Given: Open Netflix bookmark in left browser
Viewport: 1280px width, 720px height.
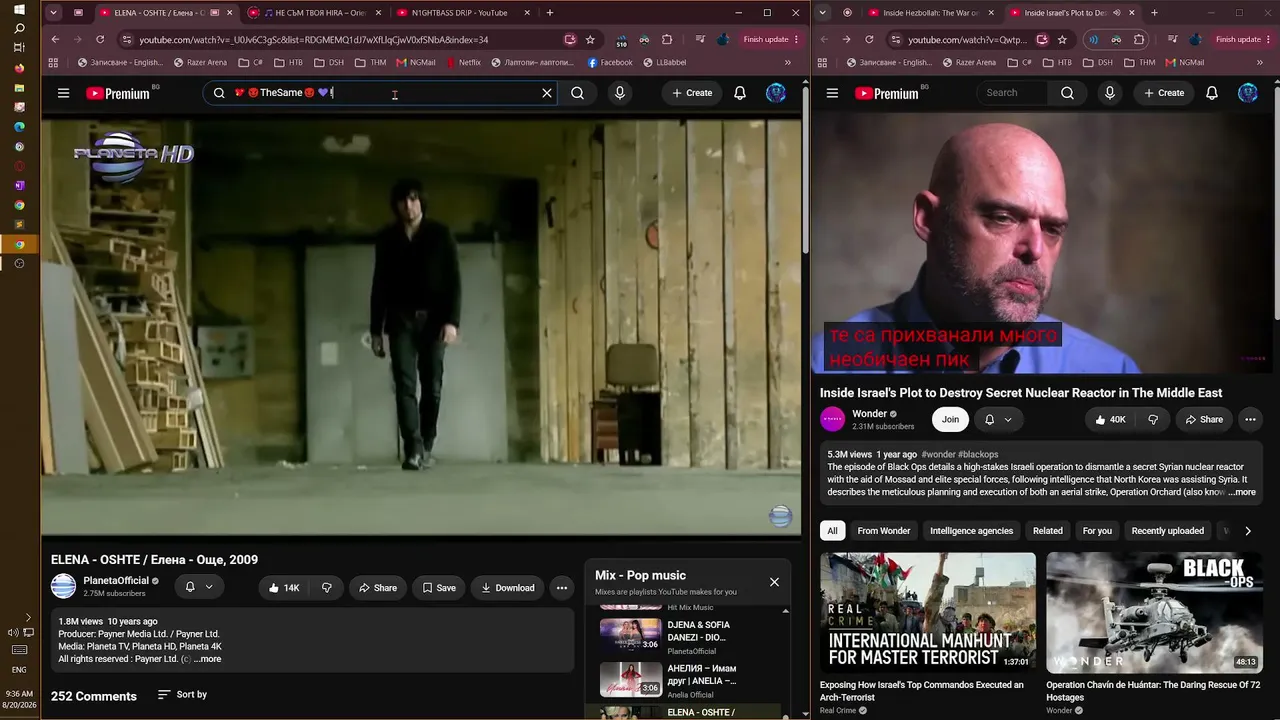Looking at the screenshot, I should click(x=463, y=62).
